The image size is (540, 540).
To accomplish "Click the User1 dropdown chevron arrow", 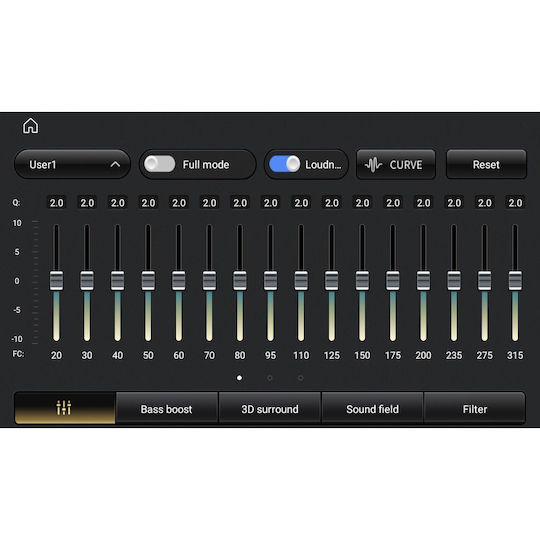I will point(115,165).
